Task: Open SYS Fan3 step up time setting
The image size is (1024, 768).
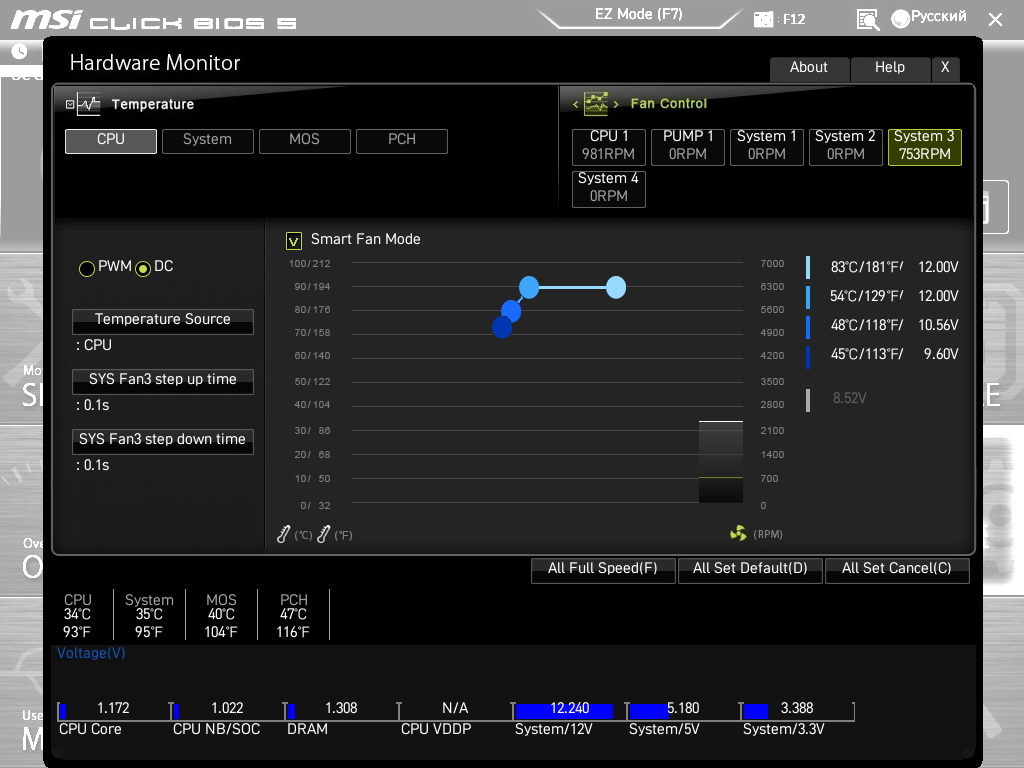Action: click(163, 381)
